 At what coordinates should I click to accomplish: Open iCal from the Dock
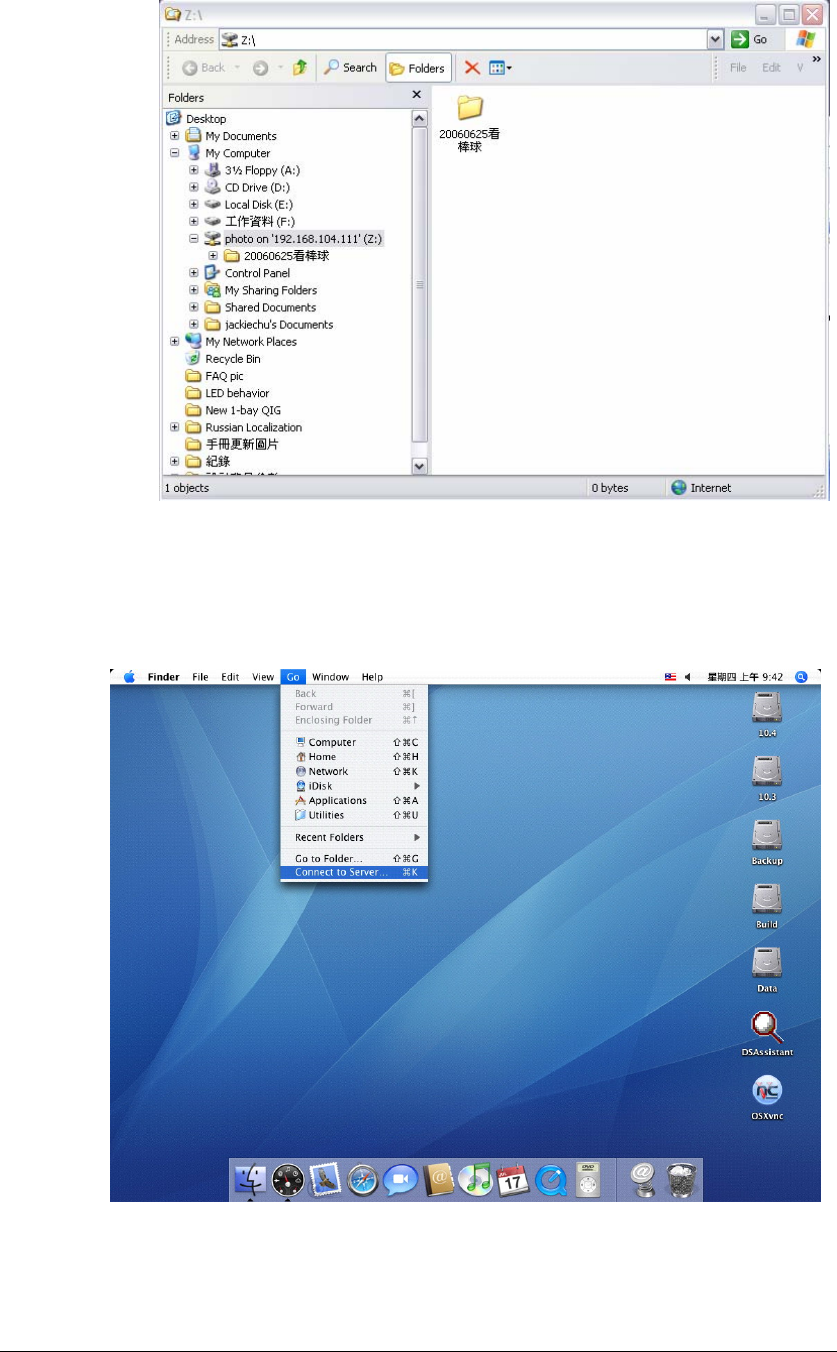pos(513,1181)
